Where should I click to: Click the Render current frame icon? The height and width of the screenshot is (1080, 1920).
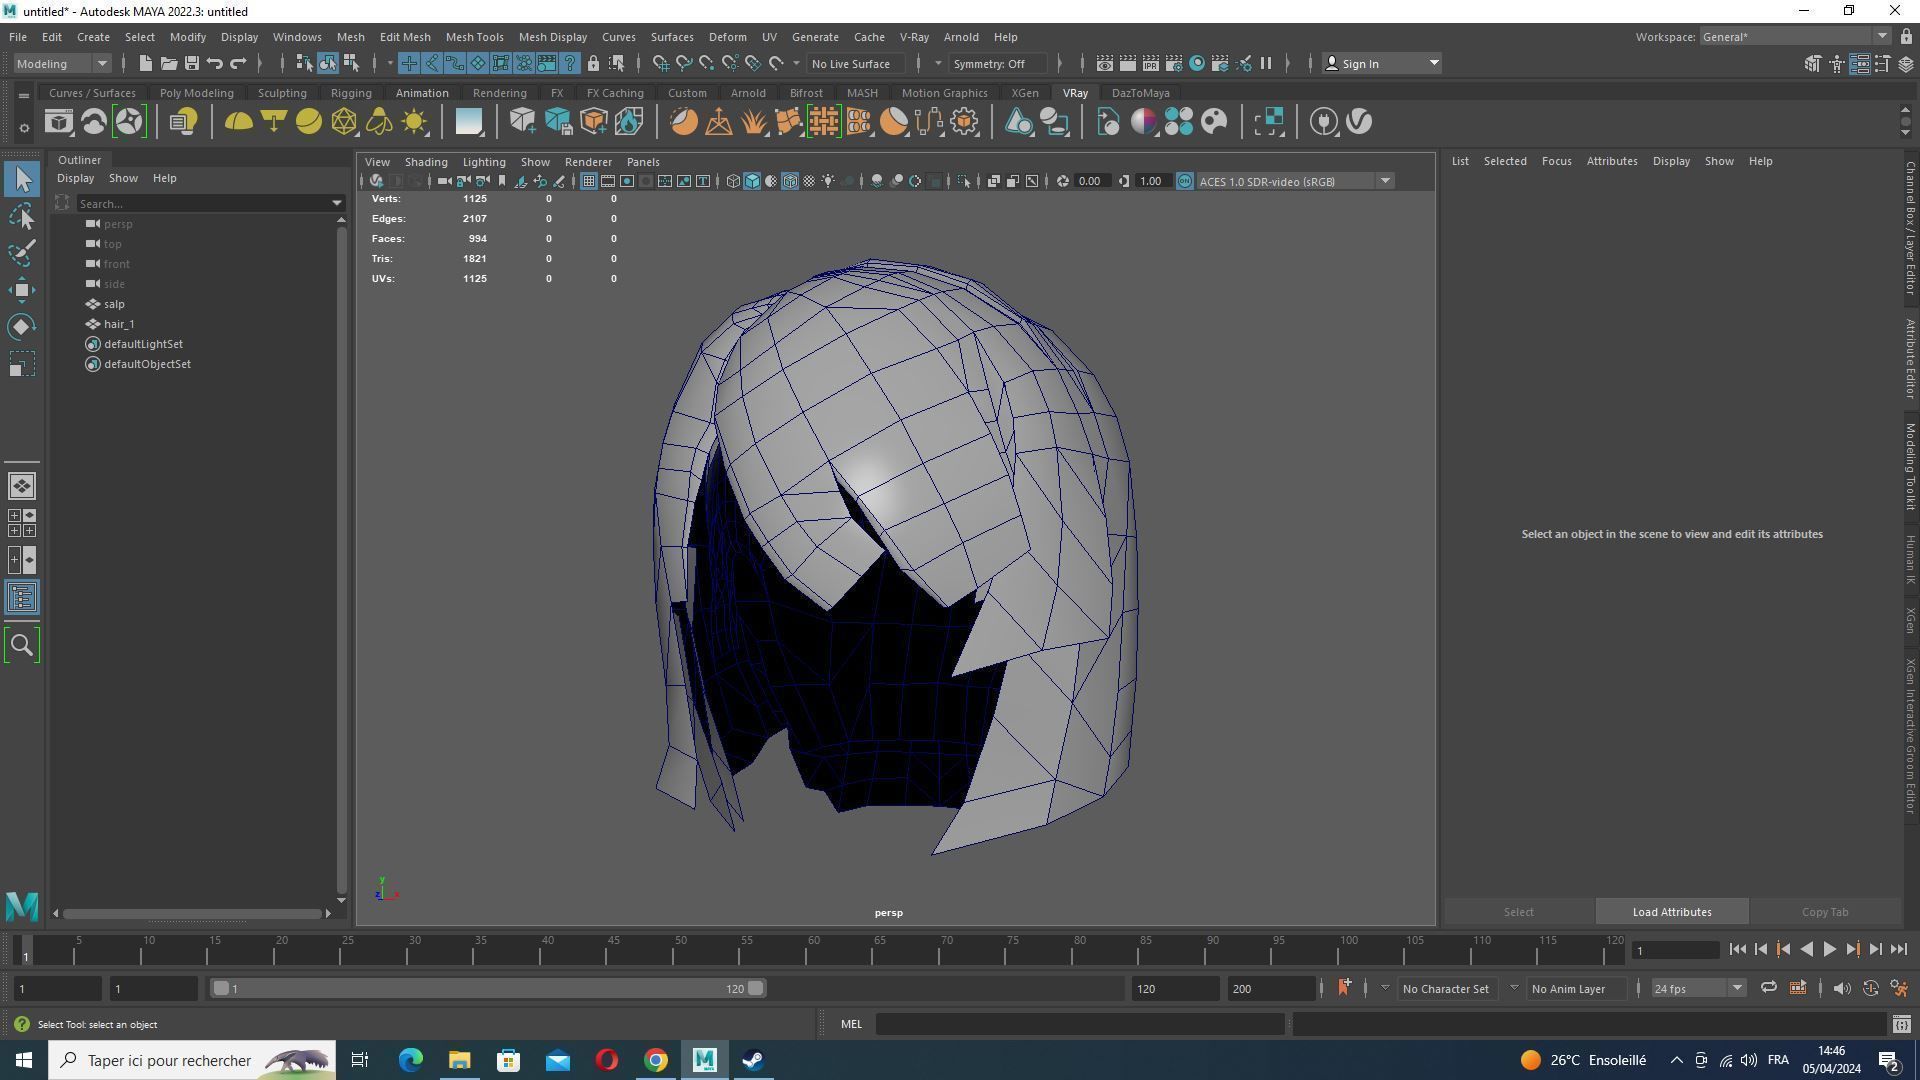(1127, 64)
